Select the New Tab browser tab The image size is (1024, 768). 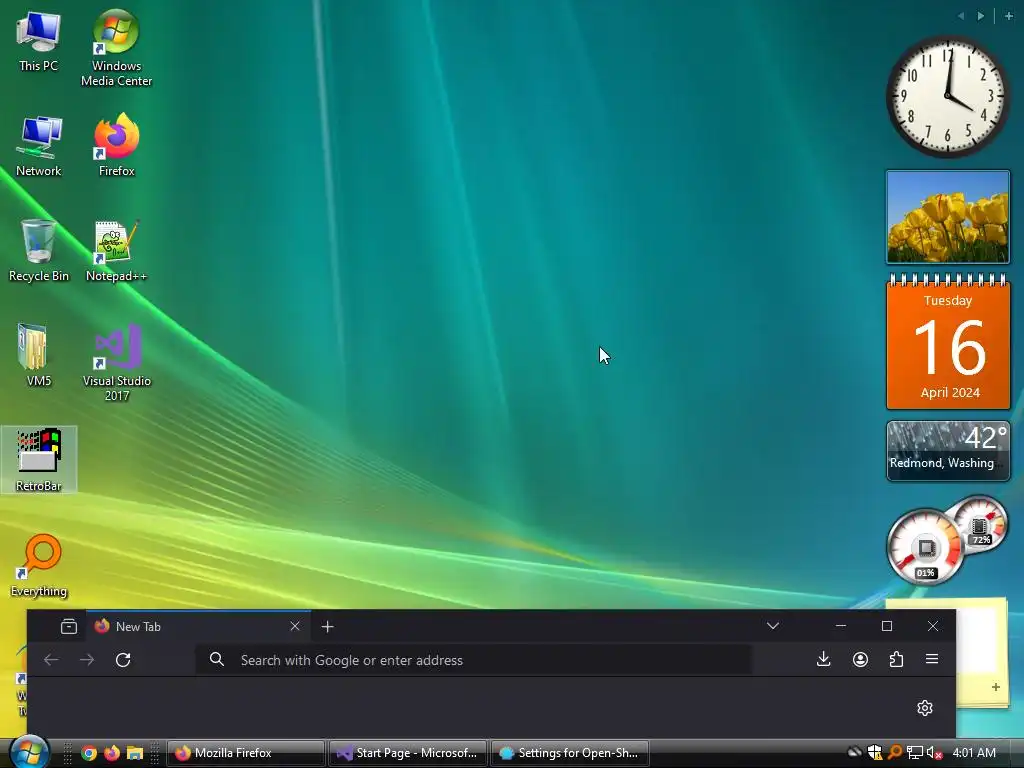199,626
